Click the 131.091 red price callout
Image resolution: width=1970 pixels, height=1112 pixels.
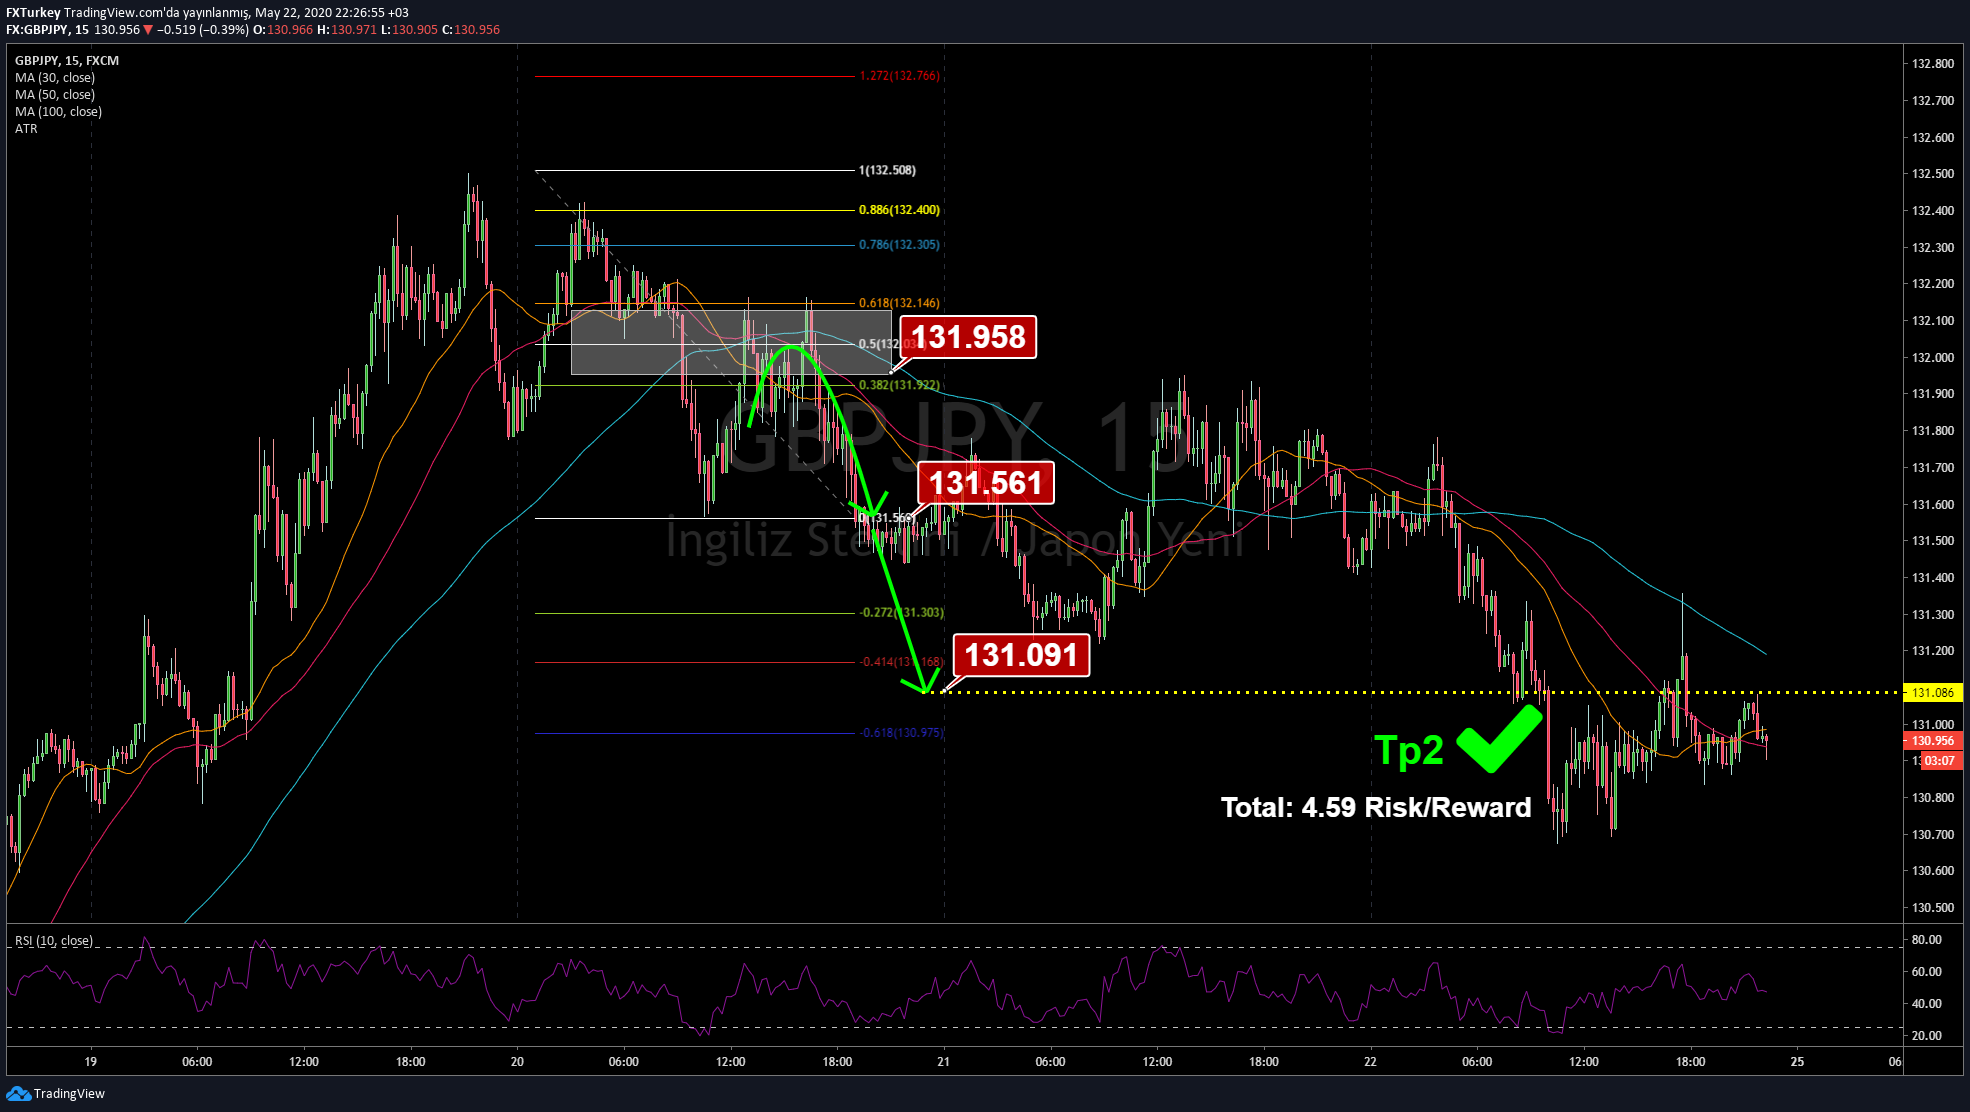pos(1021,655)
